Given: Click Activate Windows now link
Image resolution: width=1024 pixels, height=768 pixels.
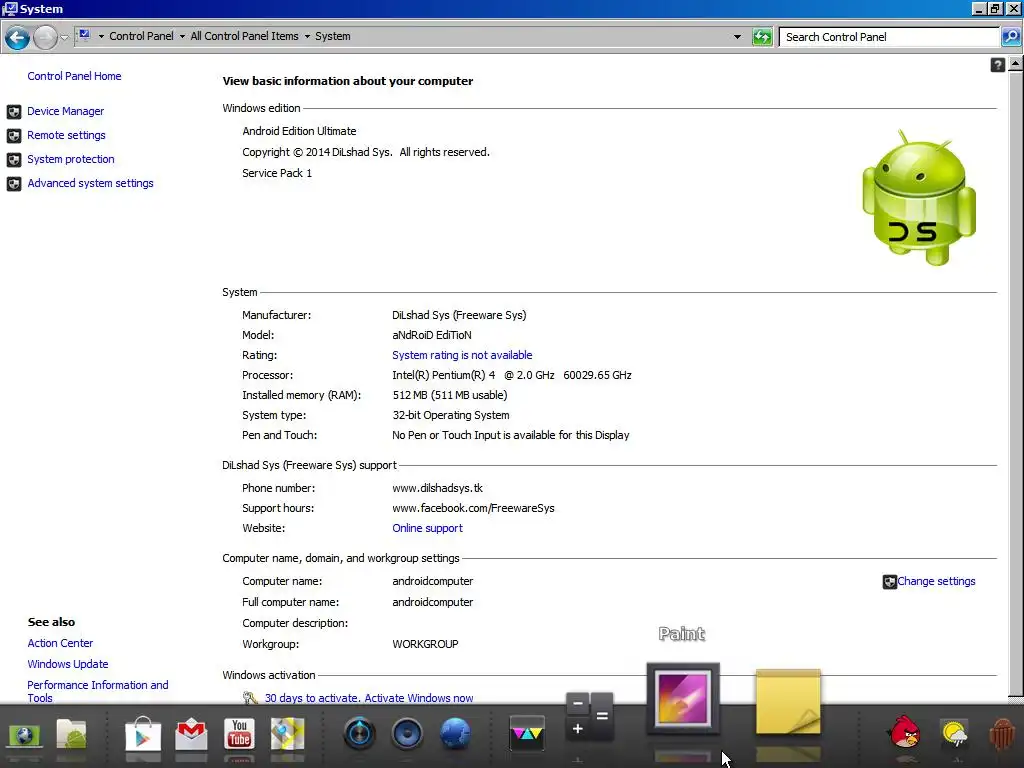Looking at the screenshot, I should click(419, 697).
